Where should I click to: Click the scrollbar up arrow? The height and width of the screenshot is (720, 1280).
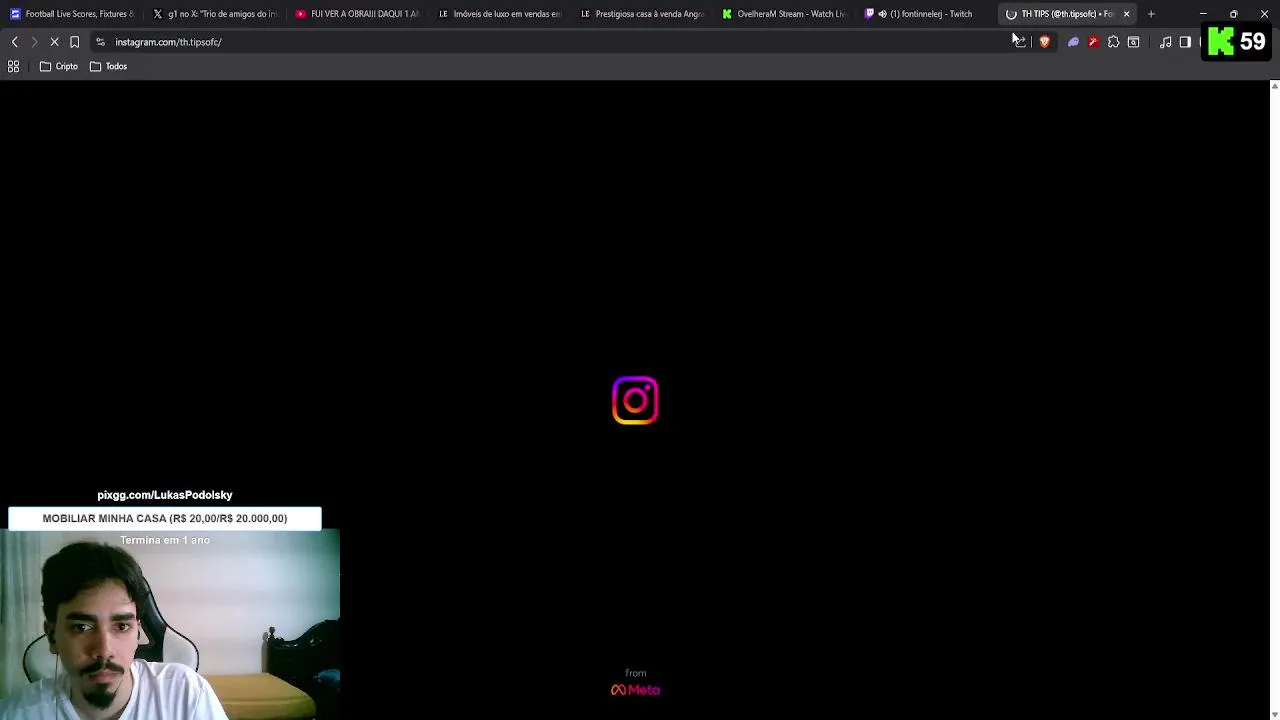[x=1274, y=86]
